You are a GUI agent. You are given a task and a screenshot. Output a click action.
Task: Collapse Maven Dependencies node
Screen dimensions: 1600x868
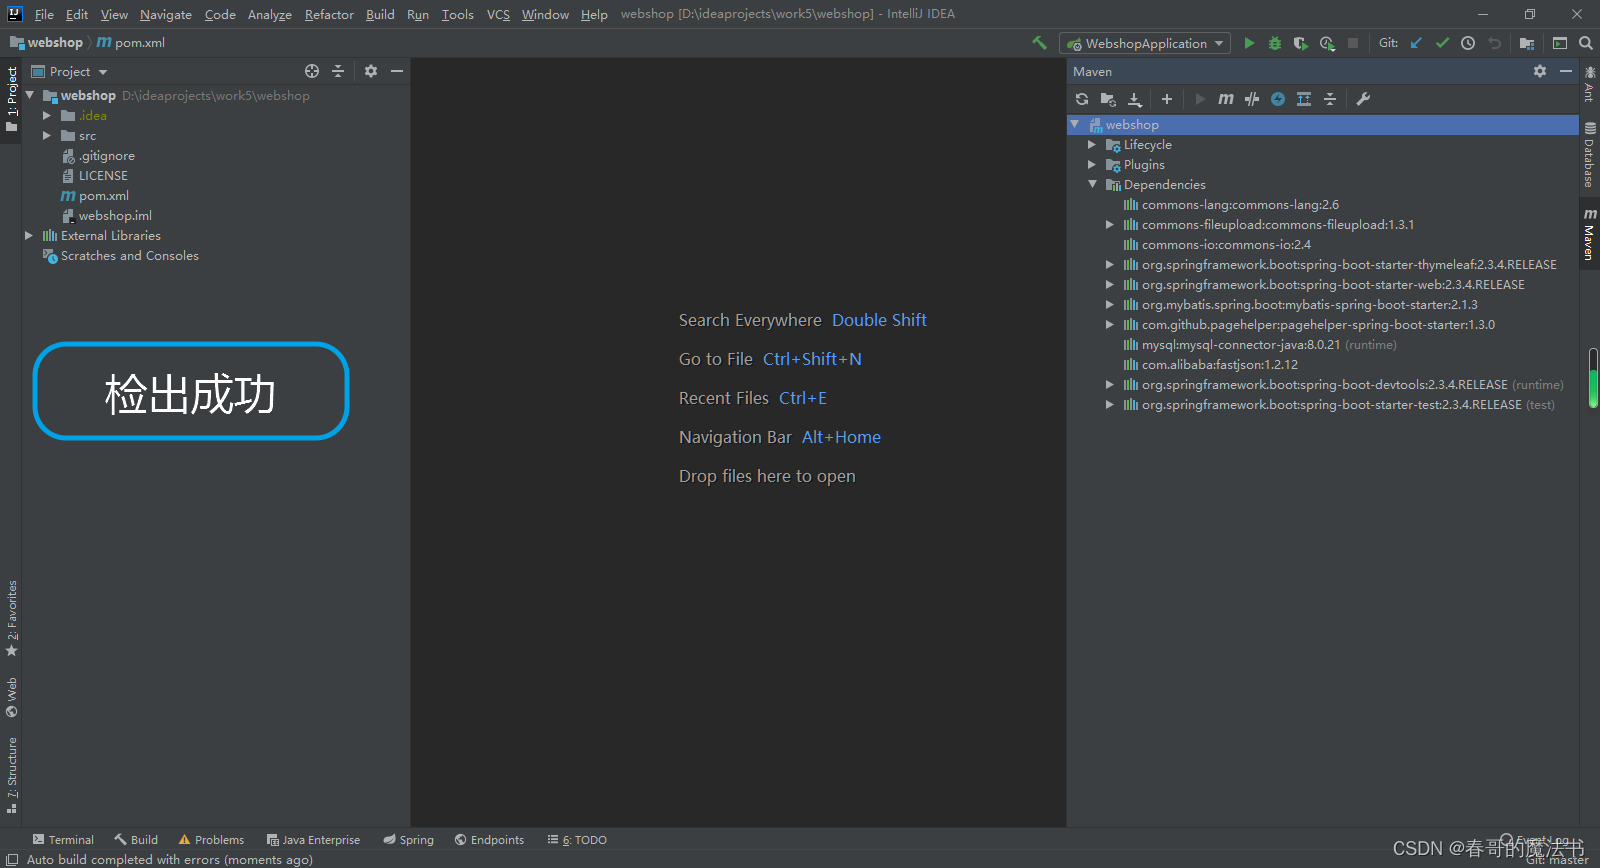tap(1092, 185)
